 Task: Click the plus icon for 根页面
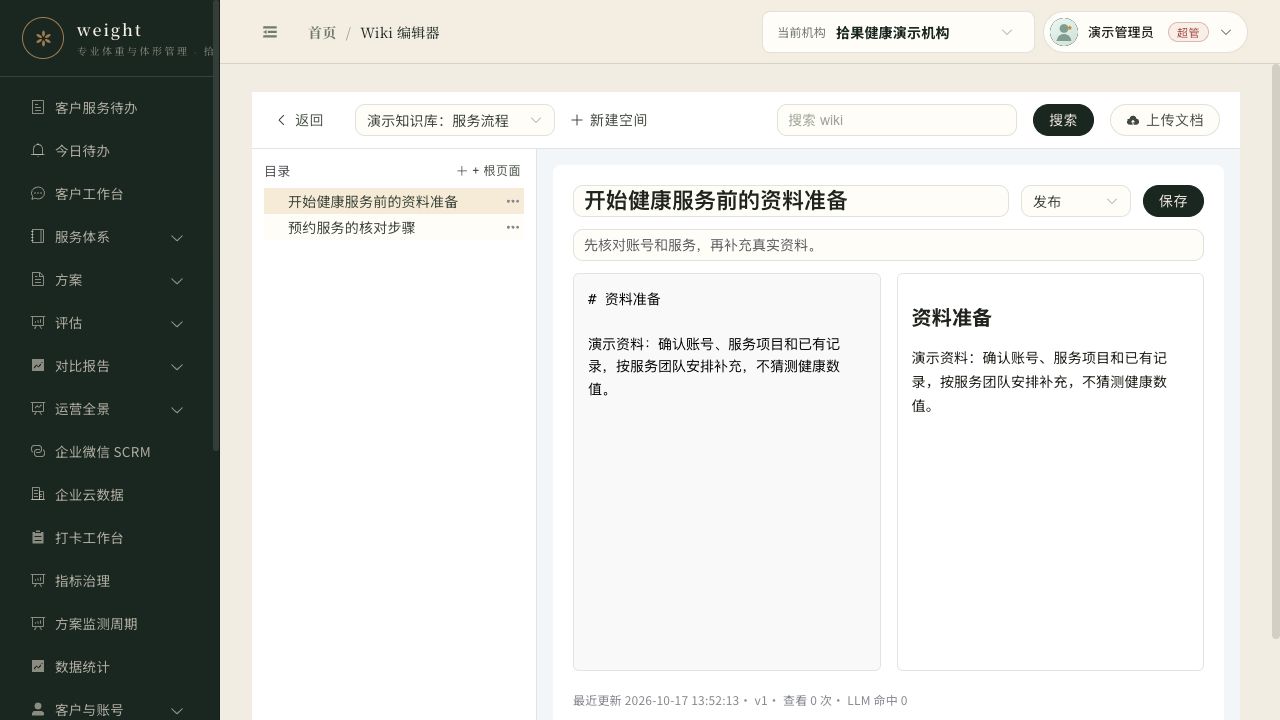point(462,171)
